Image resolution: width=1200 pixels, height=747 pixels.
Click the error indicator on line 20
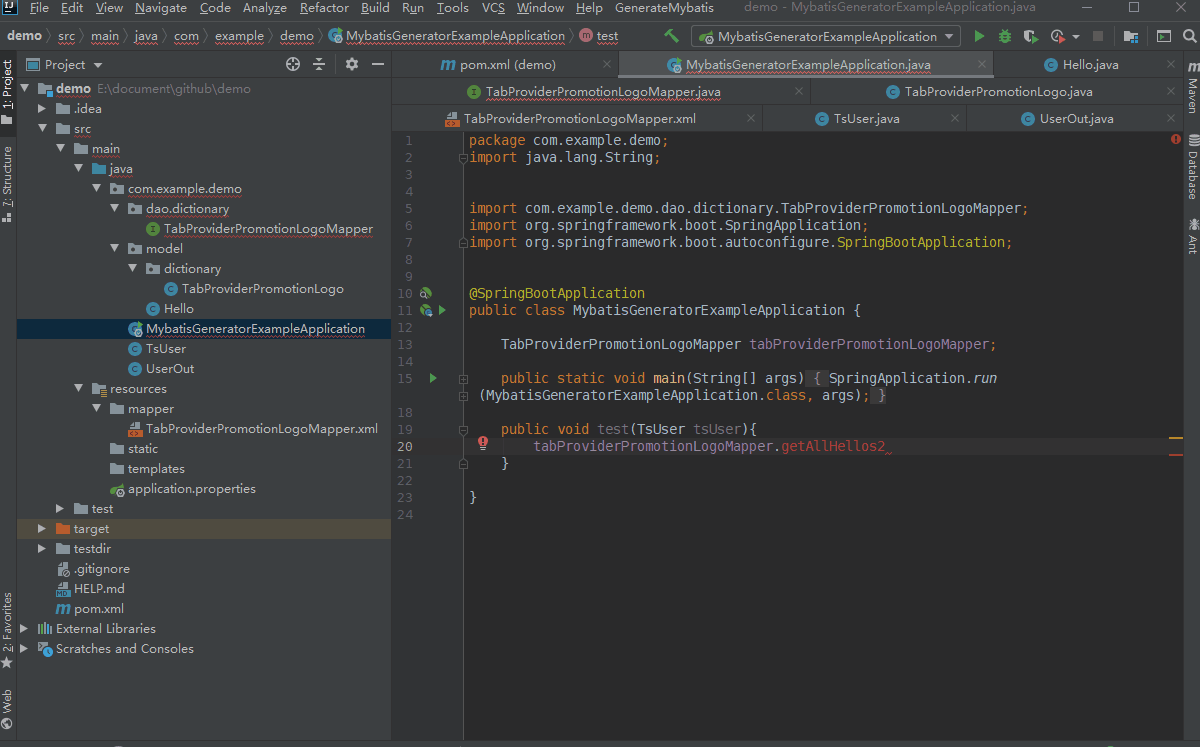(x=482, y=443)
